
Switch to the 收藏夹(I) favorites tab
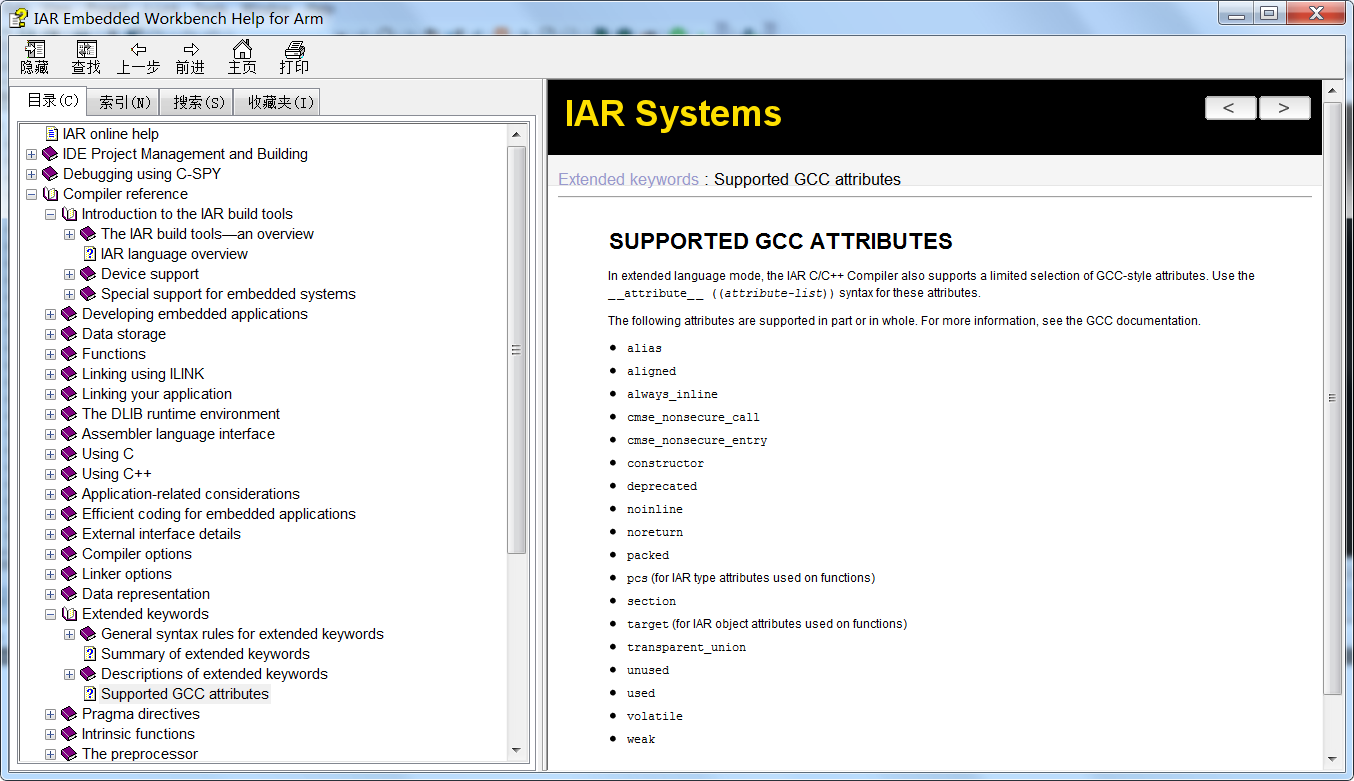278,102
